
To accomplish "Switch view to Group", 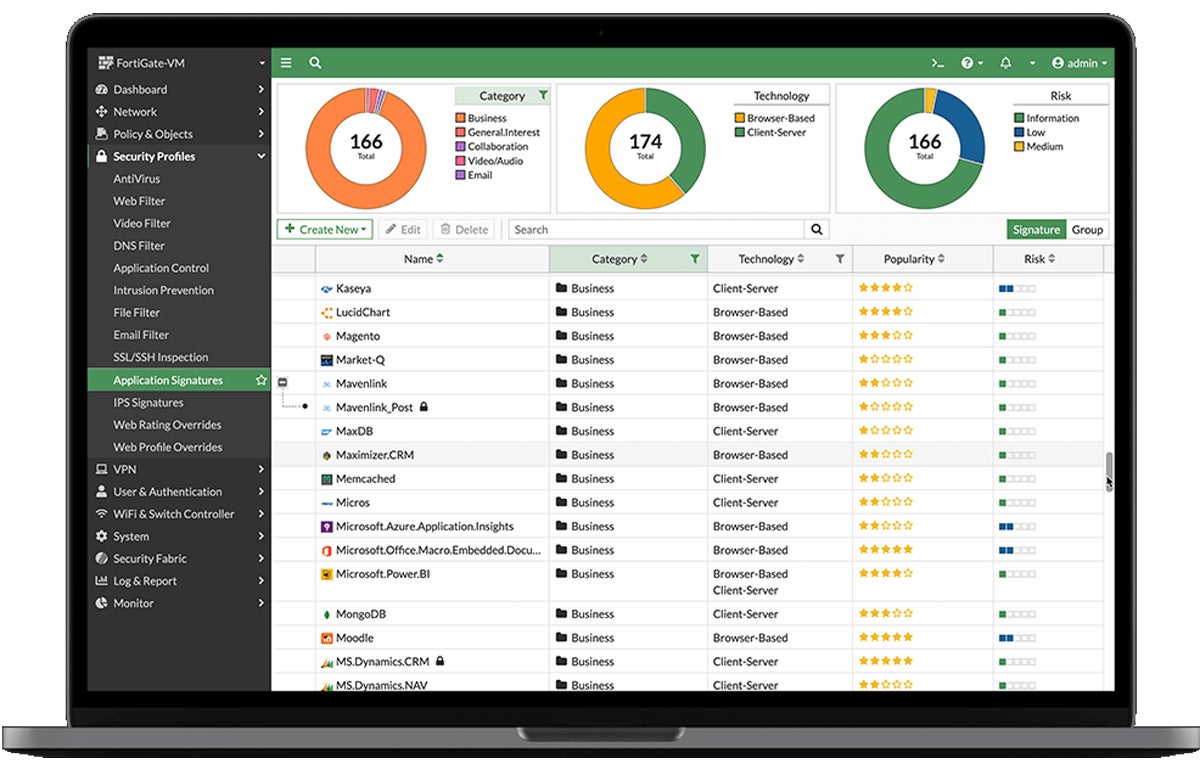I will coord(1087,229).
